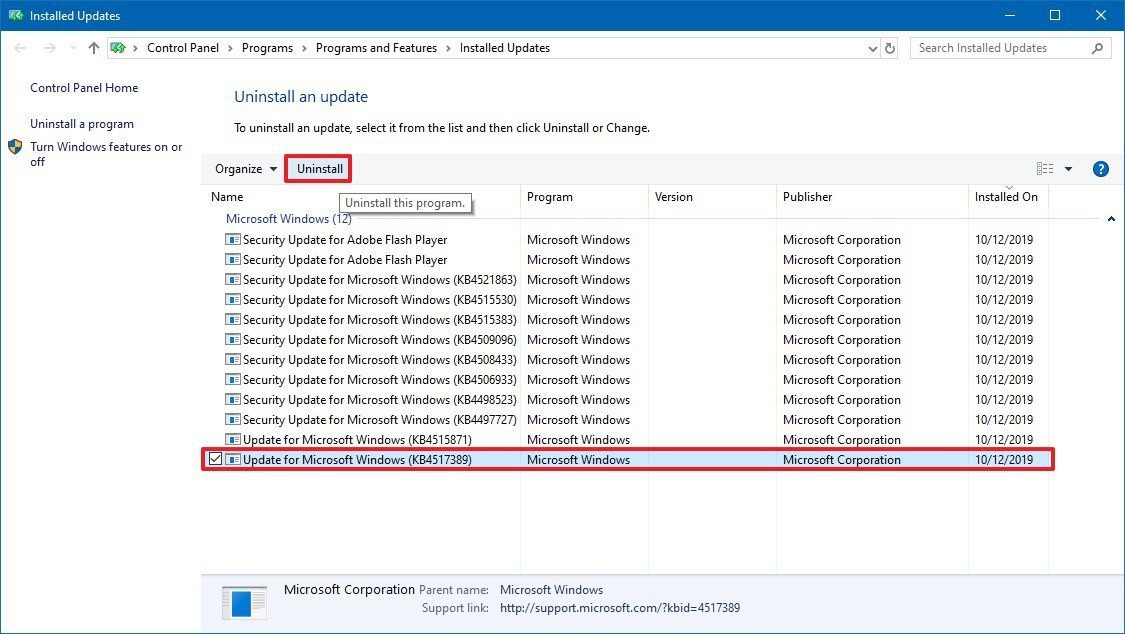
Task: Sort by the Version column header
Action: coord(674,197)
